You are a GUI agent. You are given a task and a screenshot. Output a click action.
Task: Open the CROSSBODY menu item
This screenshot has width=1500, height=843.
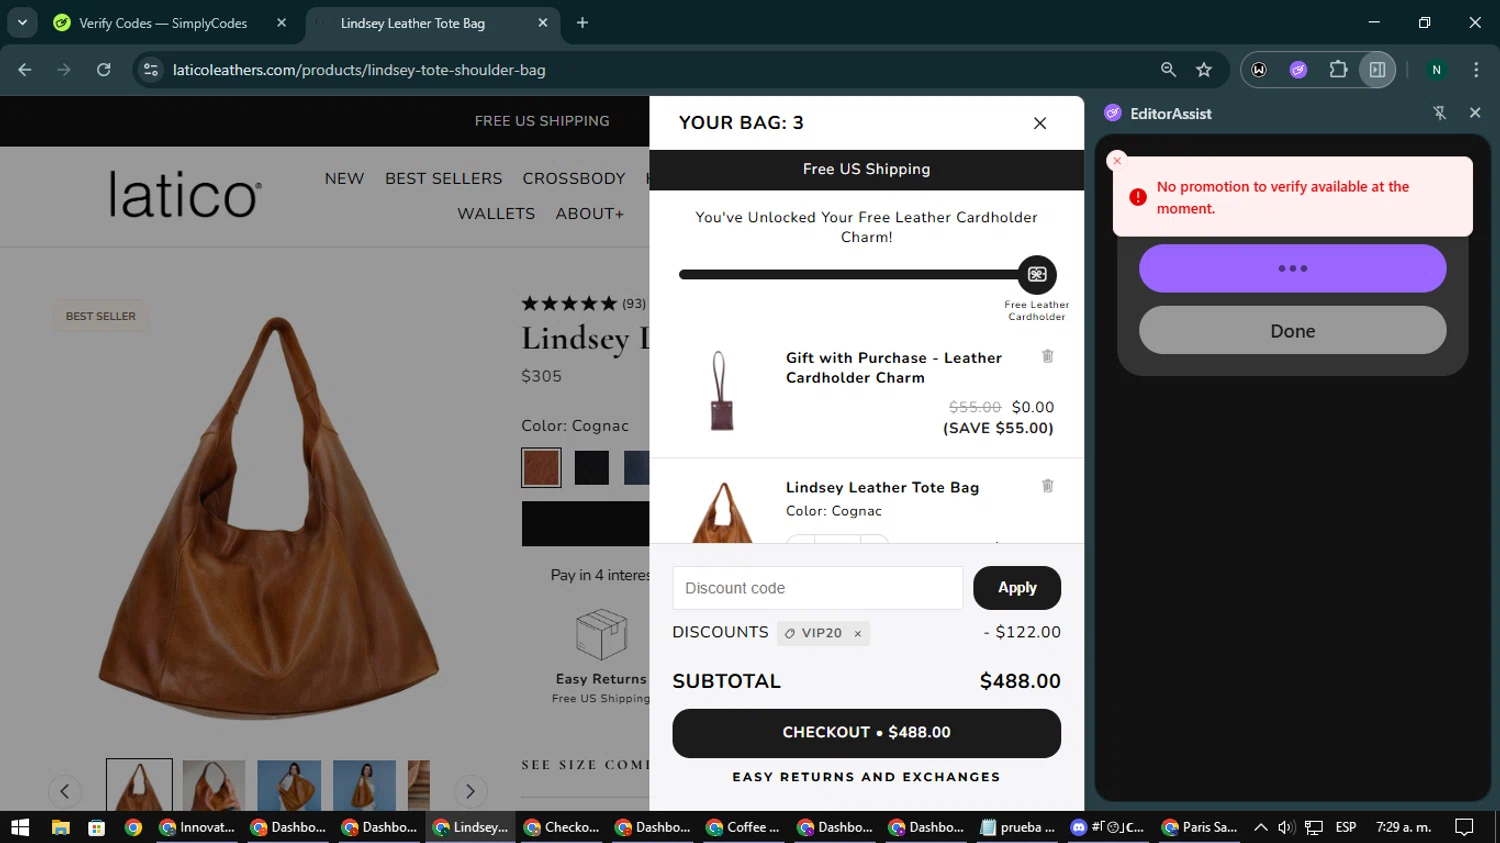tap(574, 179)
